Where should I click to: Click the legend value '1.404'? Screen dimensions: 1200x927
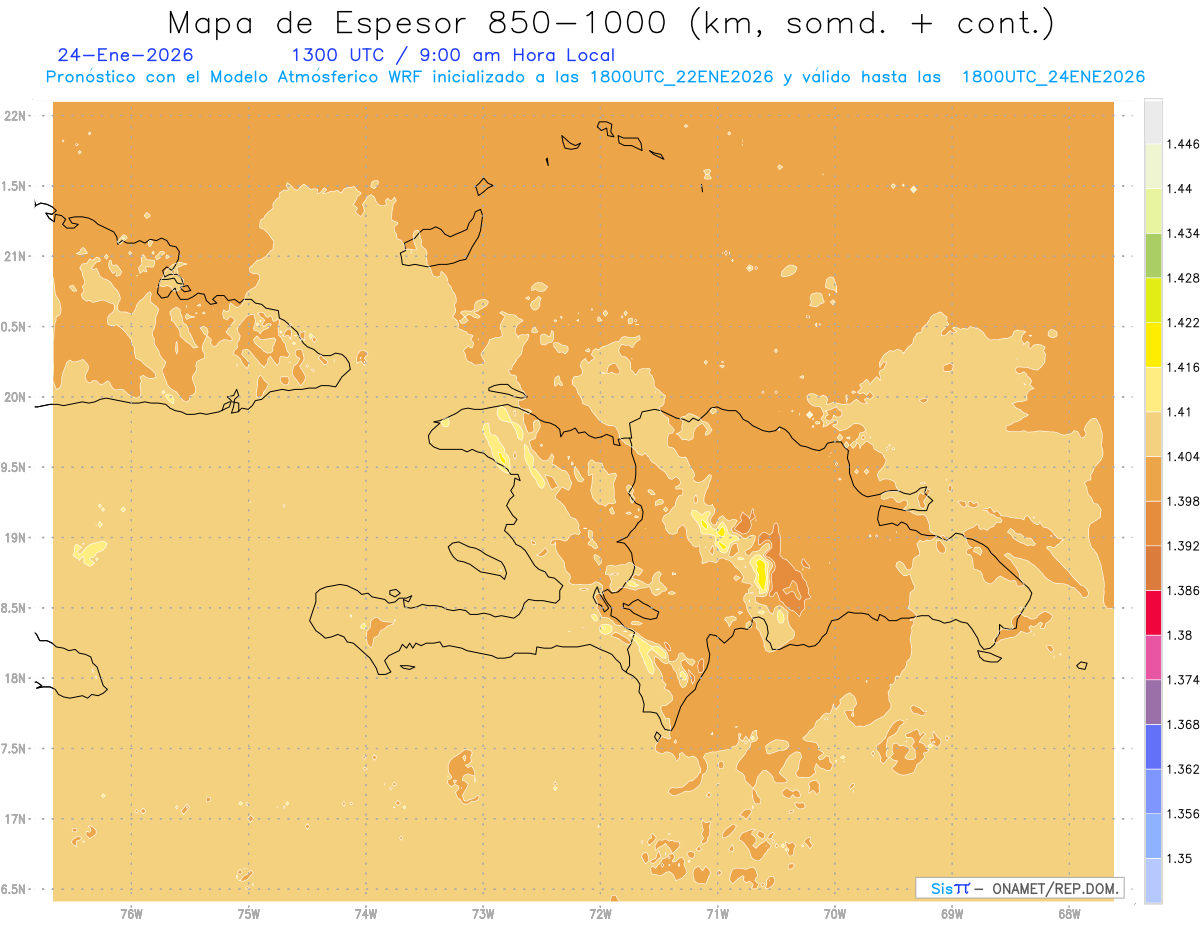1183,456
